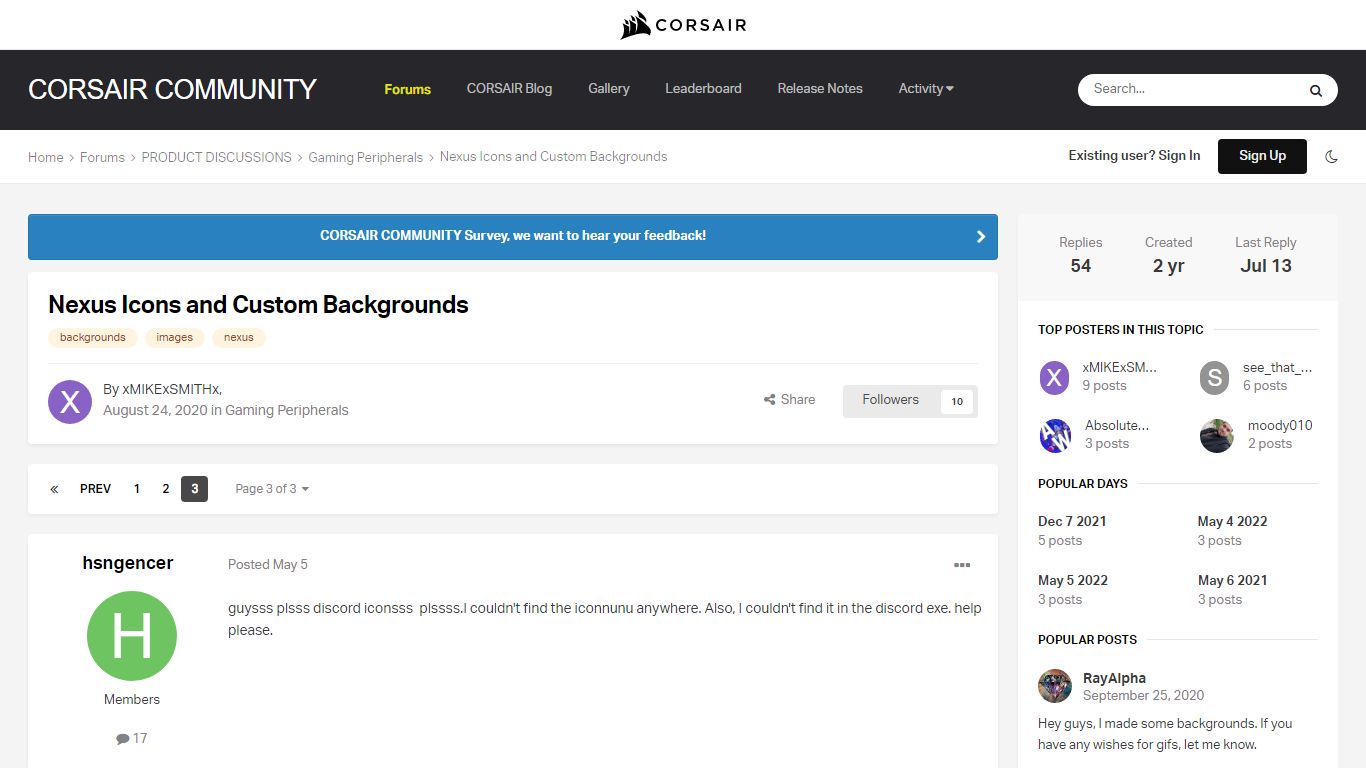
Task: Click xMIKExSM... name in top posters
Action: (1119, 367)
